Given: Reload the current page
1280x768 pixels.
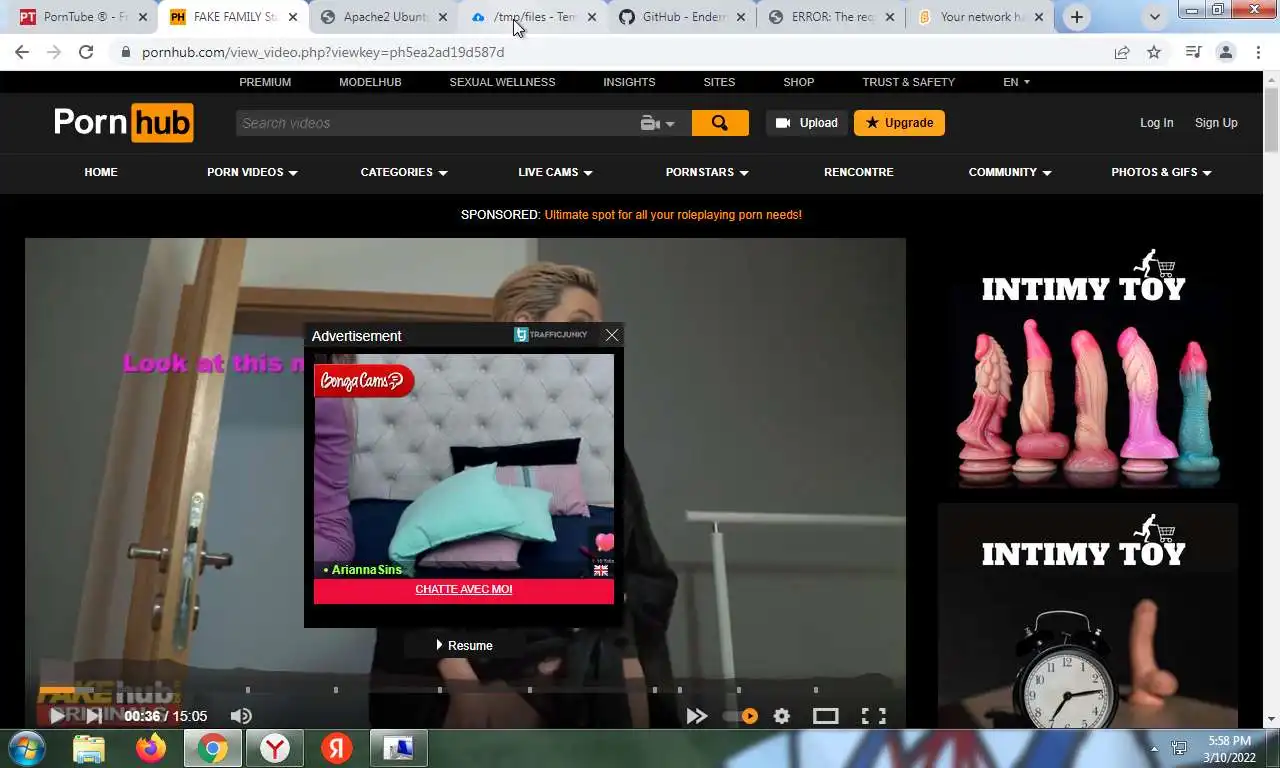Looking at the screenshot, I should 86,52.
